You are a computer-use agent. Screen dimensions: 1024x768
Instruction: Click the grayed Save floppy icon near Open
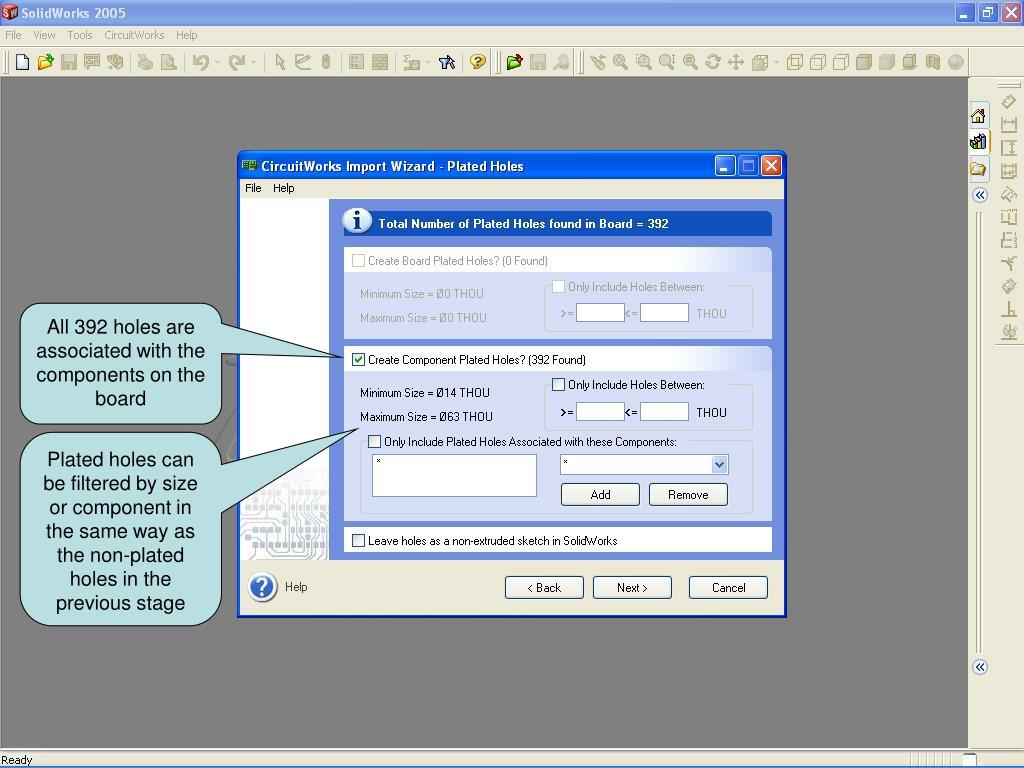pyautogui.click(x=69, y=62)
